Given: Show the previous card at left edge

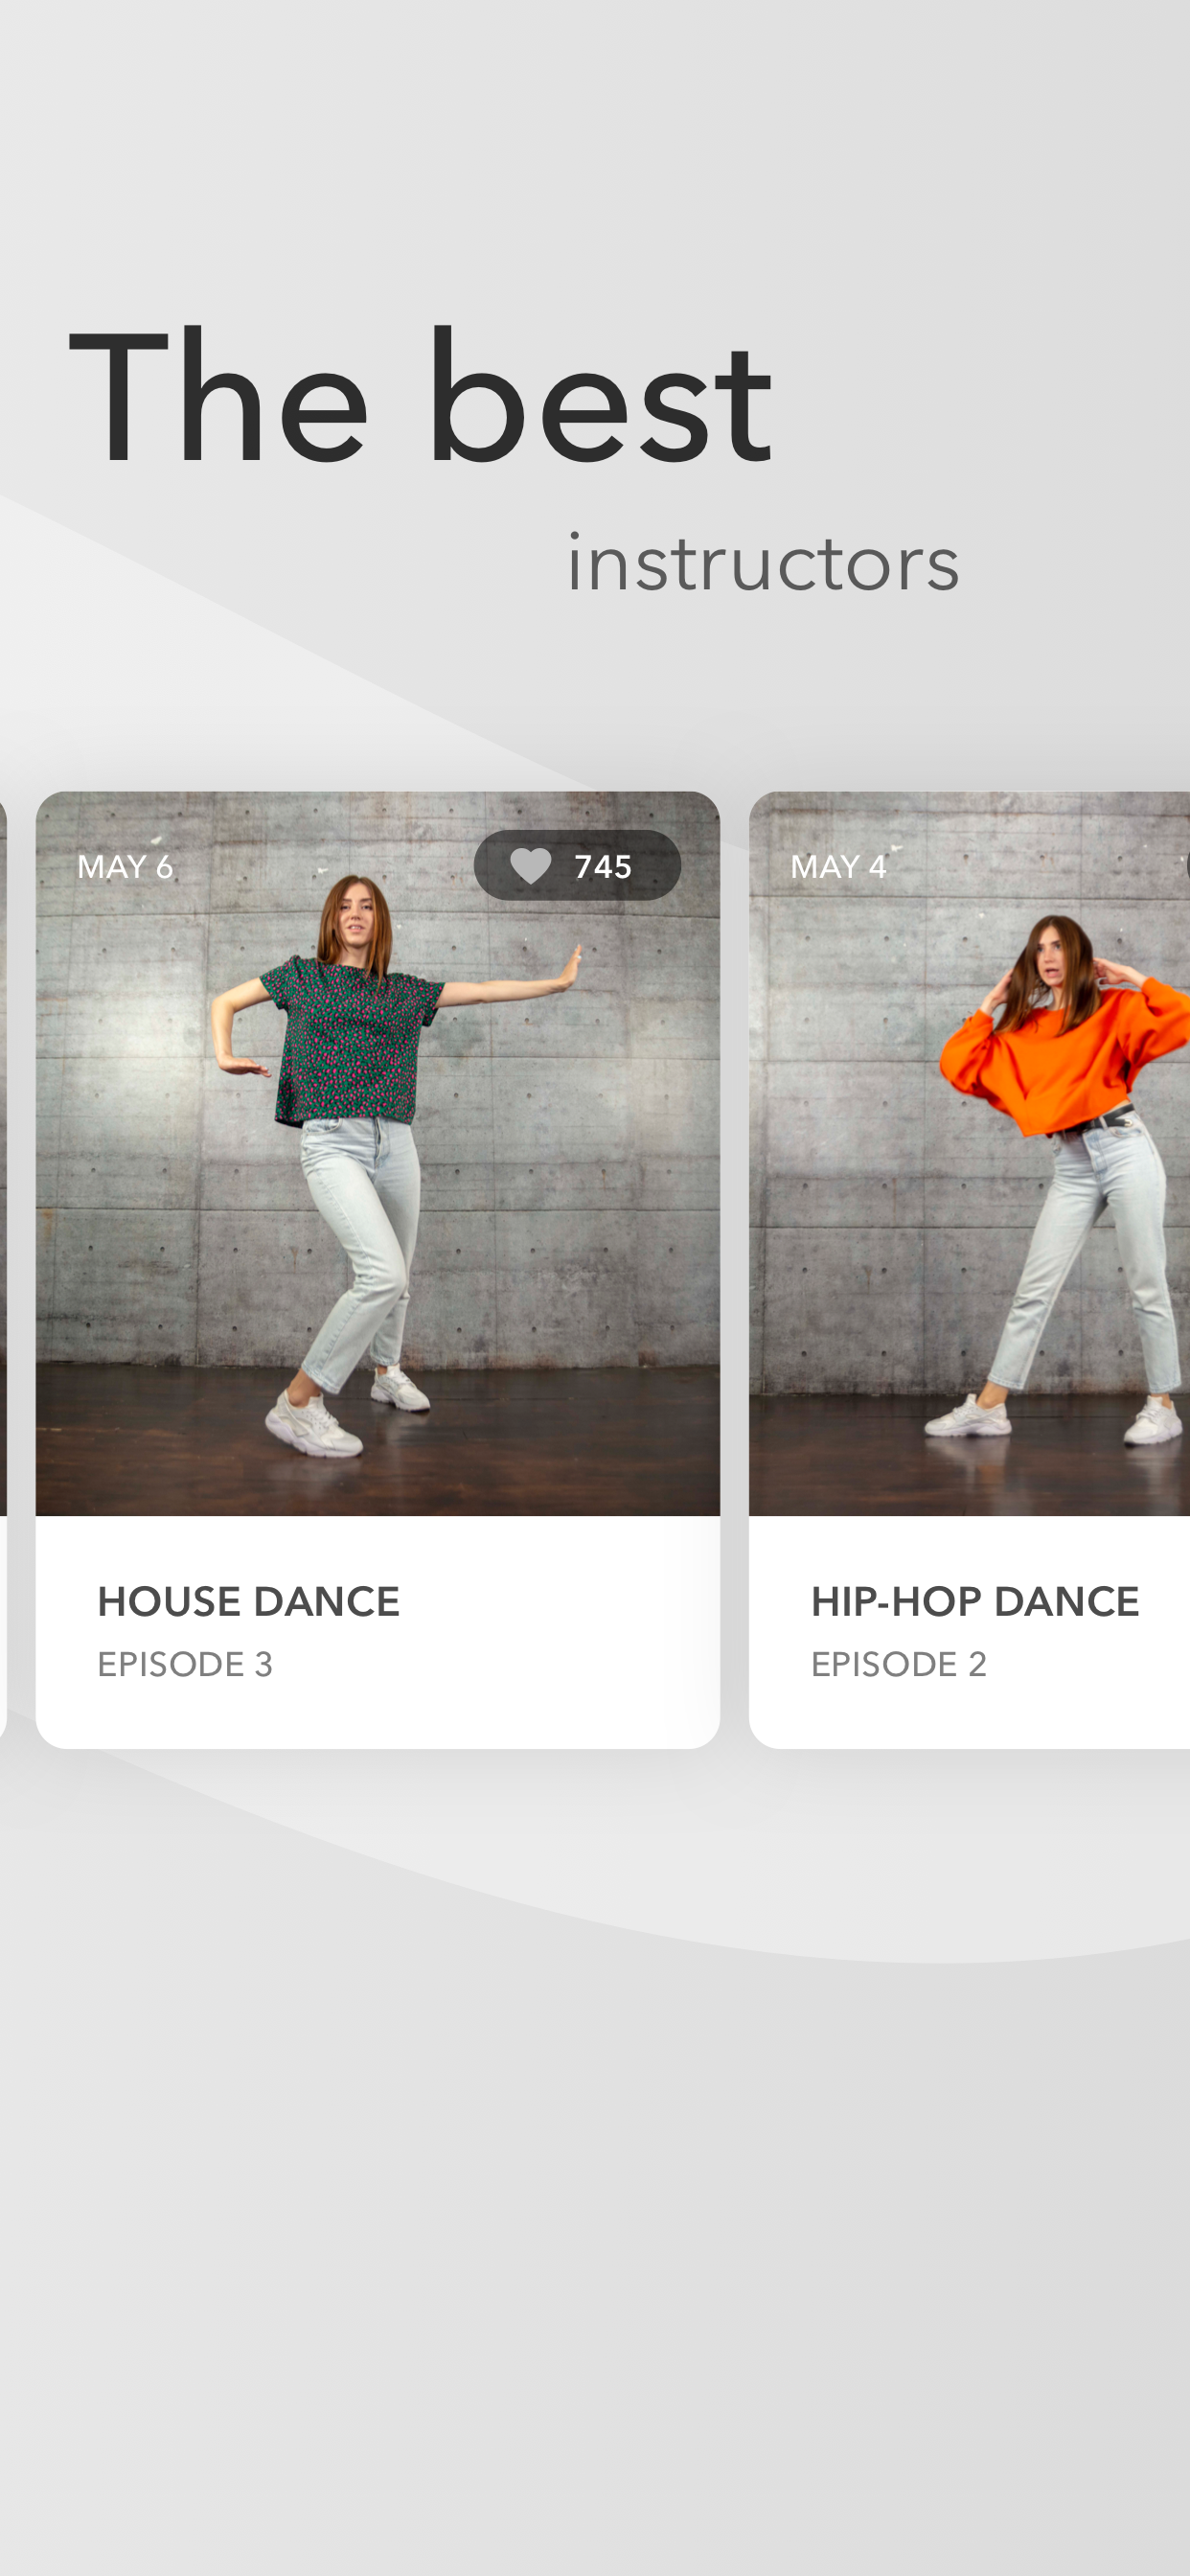Looking at the screenshot, I should (3, 1270).
